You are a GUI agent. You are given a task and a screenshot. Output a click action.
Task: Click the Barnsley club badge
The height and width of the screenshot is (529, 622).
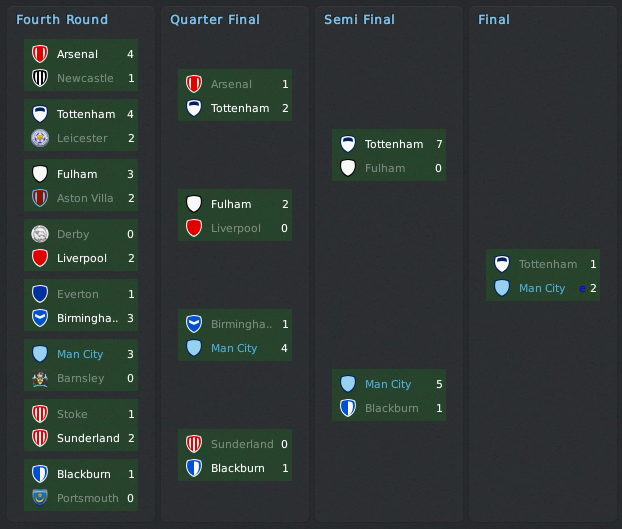(x=40, y=378)
